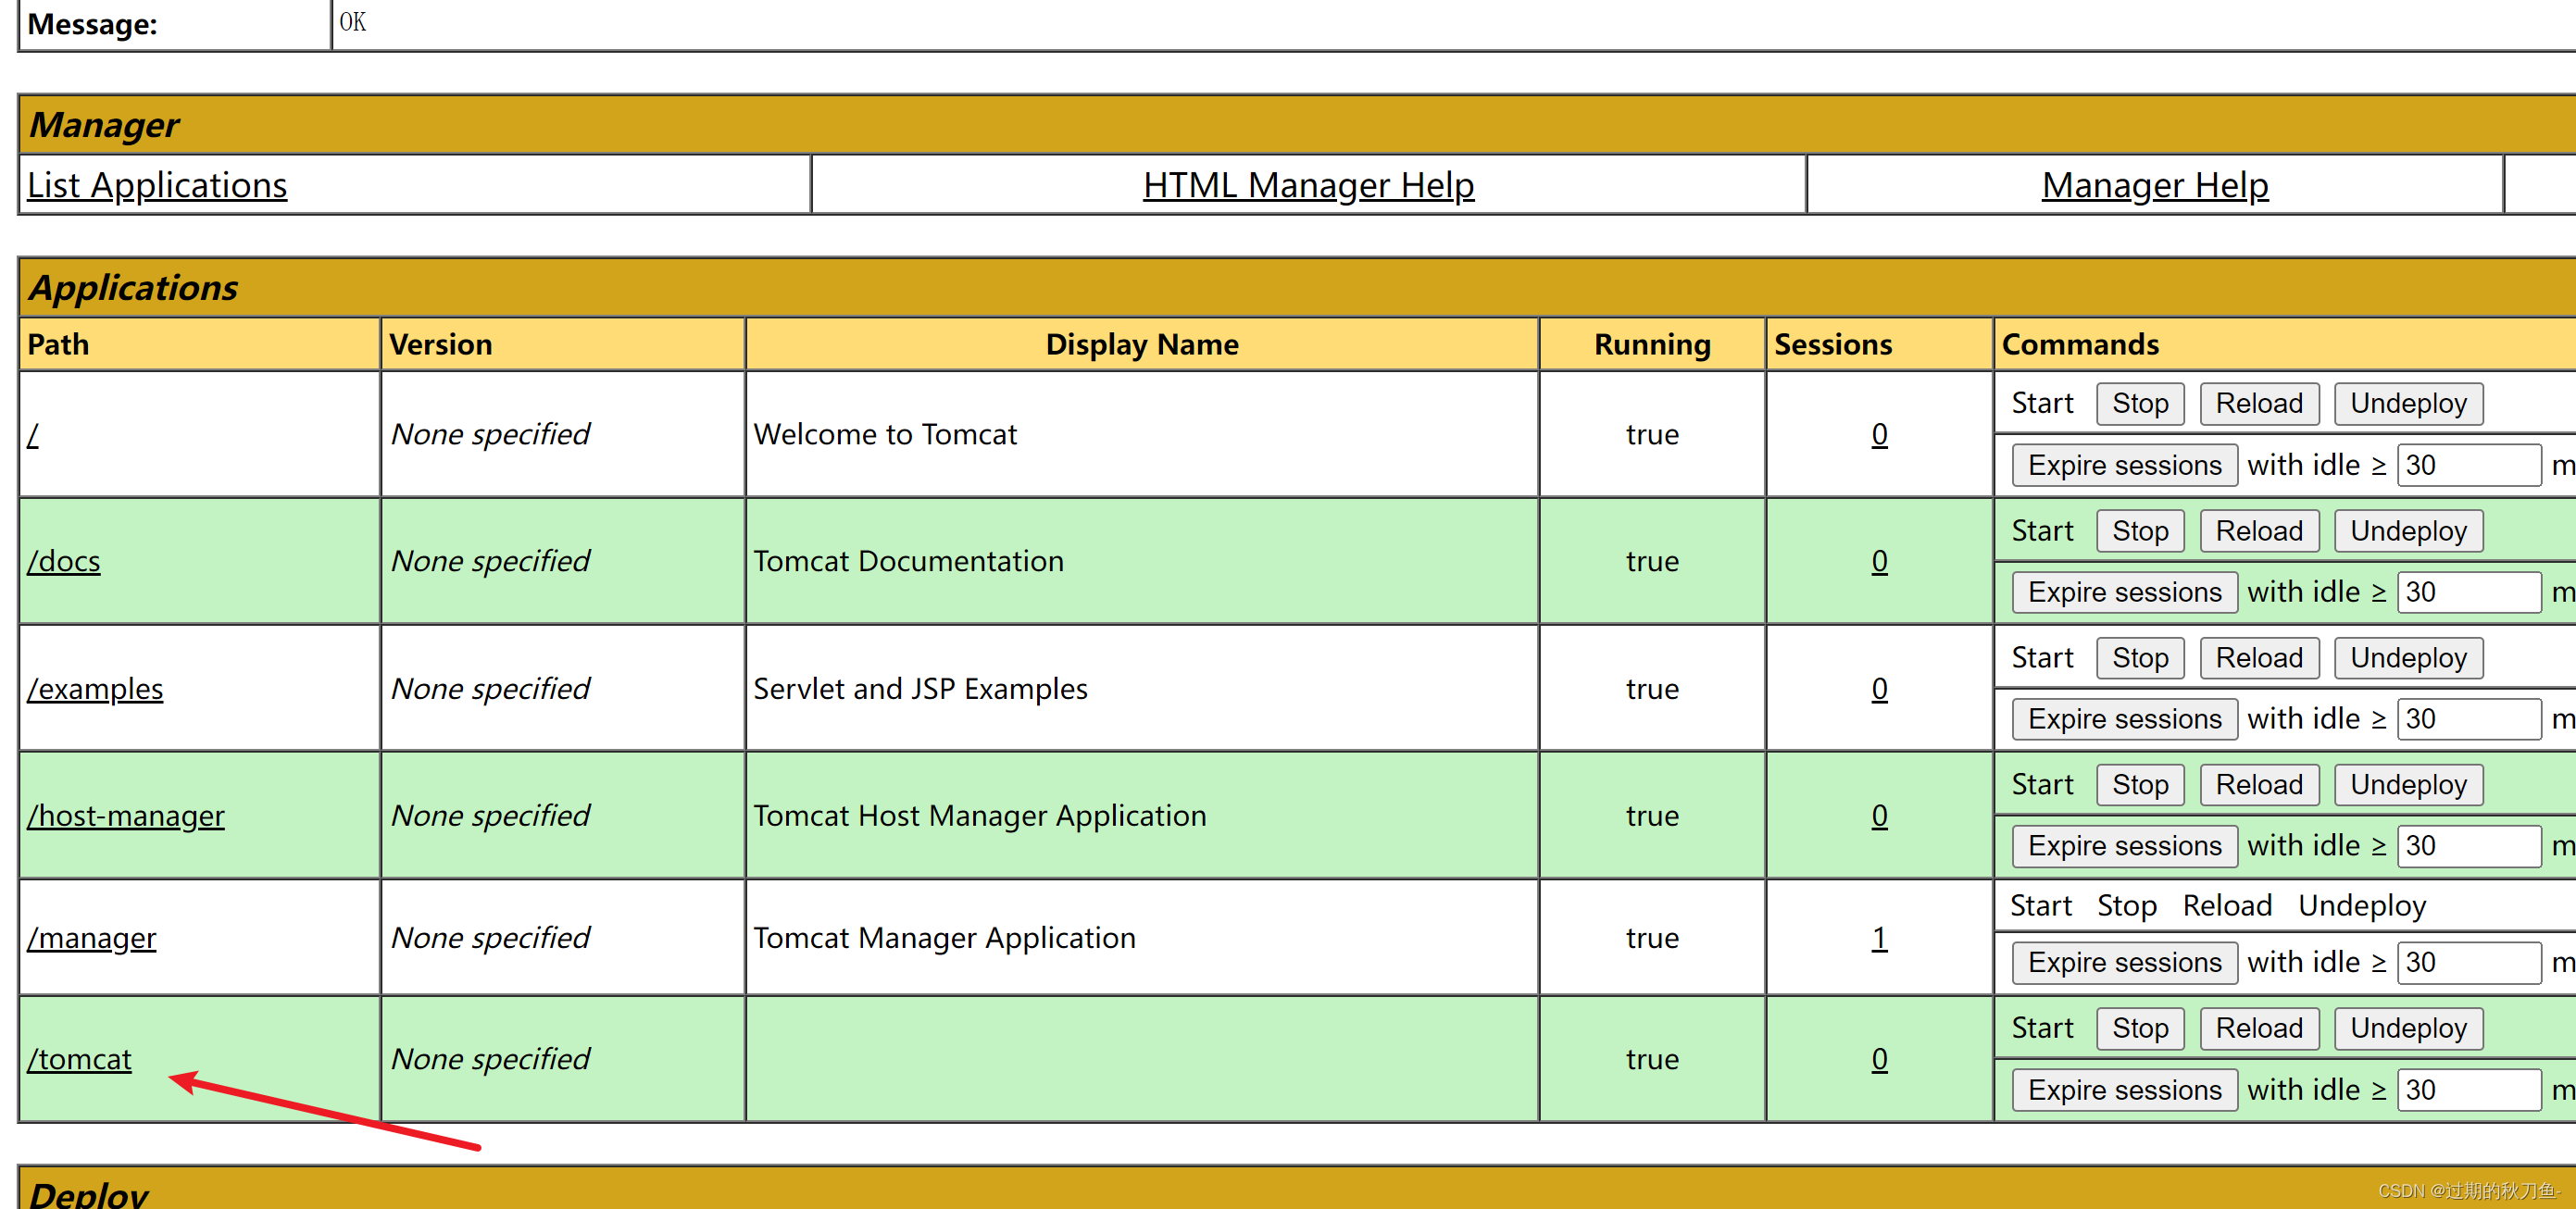This screenshot has height=1209, width=2576.
Task: Undeploy the /docs application
Action: tap(2408, 531)
